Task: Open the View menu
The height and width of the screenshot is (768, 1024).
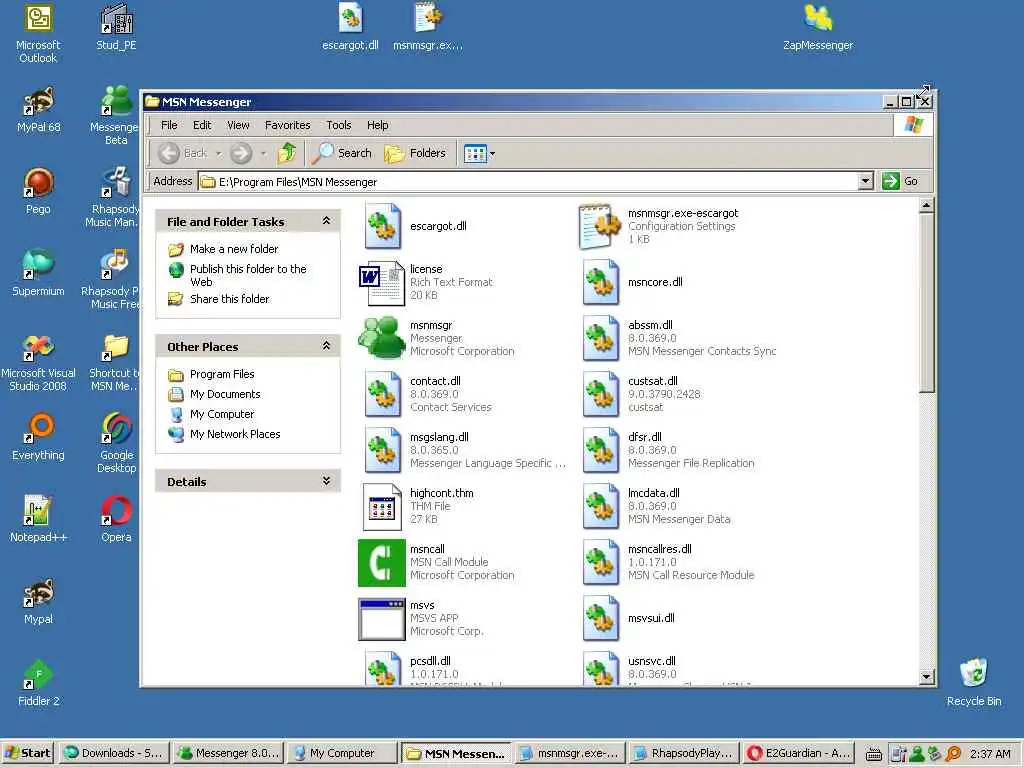Action: tap(238, 125)
